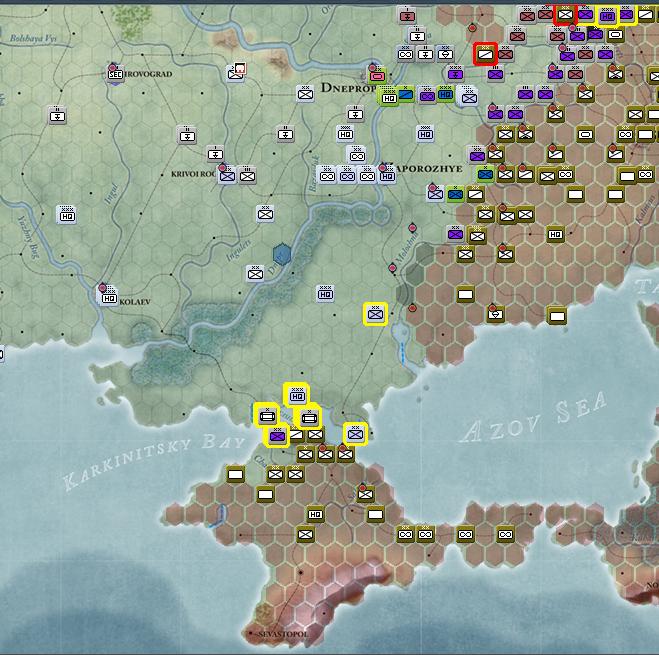Viewport: 659px width, 655px height.
Task: Select the pink unit counter at Dnepropetrovsk
Action: click(x=377, y=76)
